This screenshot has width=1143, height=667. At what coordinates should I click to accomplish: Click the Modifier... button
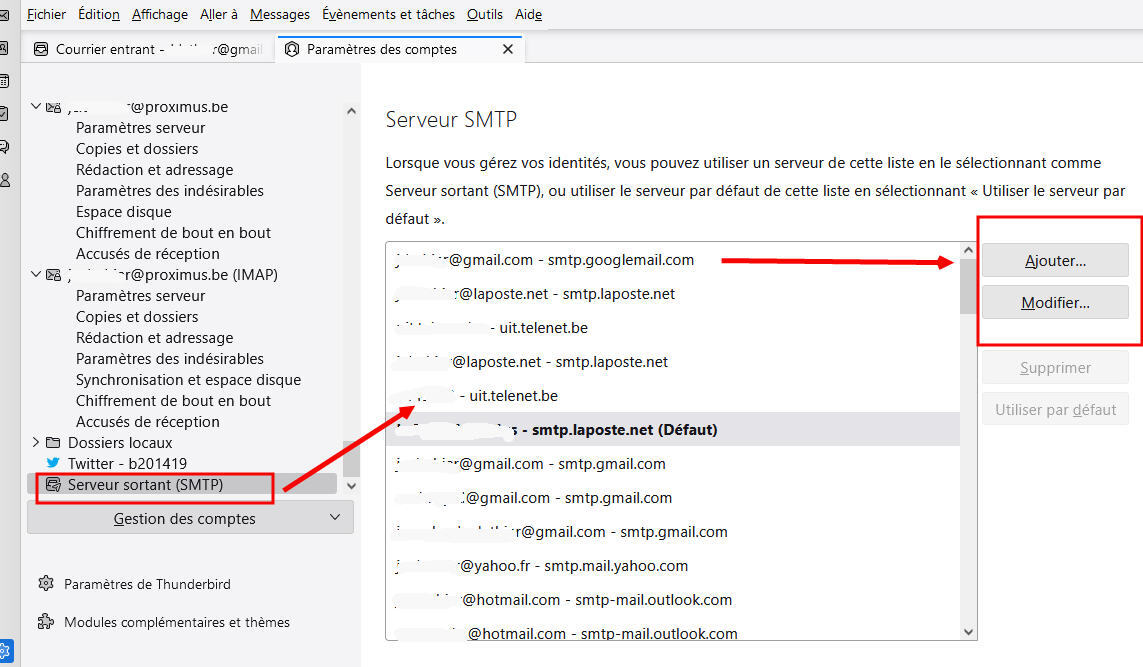click(x=1056, y=303)
